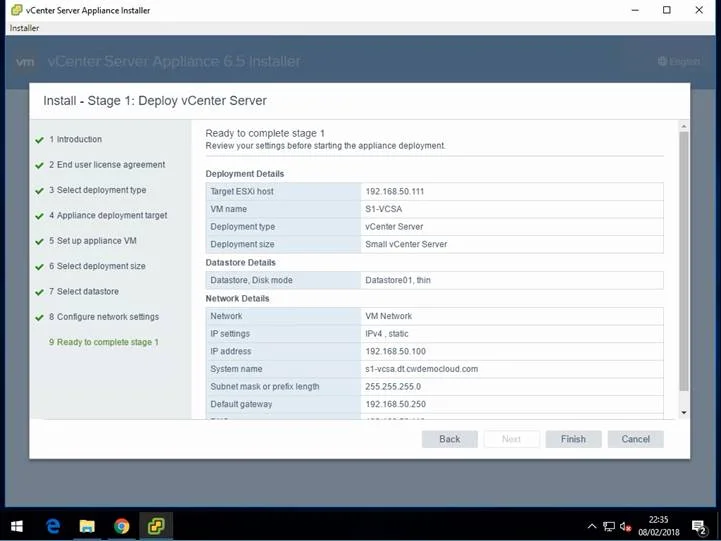721x541 pixels.
Task: Click the vCenter icon in title bar
Action: tap(16, 10)
